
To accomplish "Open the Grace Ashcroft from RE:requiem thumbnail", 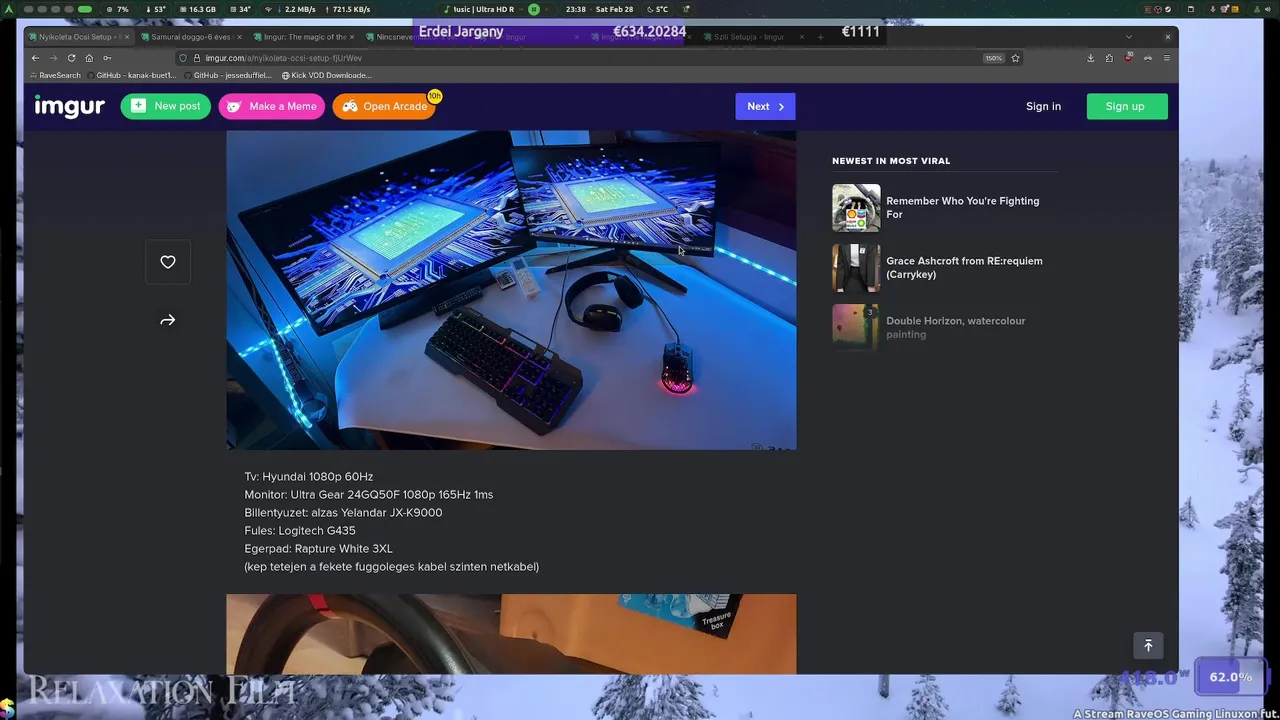I will (856, 268).
